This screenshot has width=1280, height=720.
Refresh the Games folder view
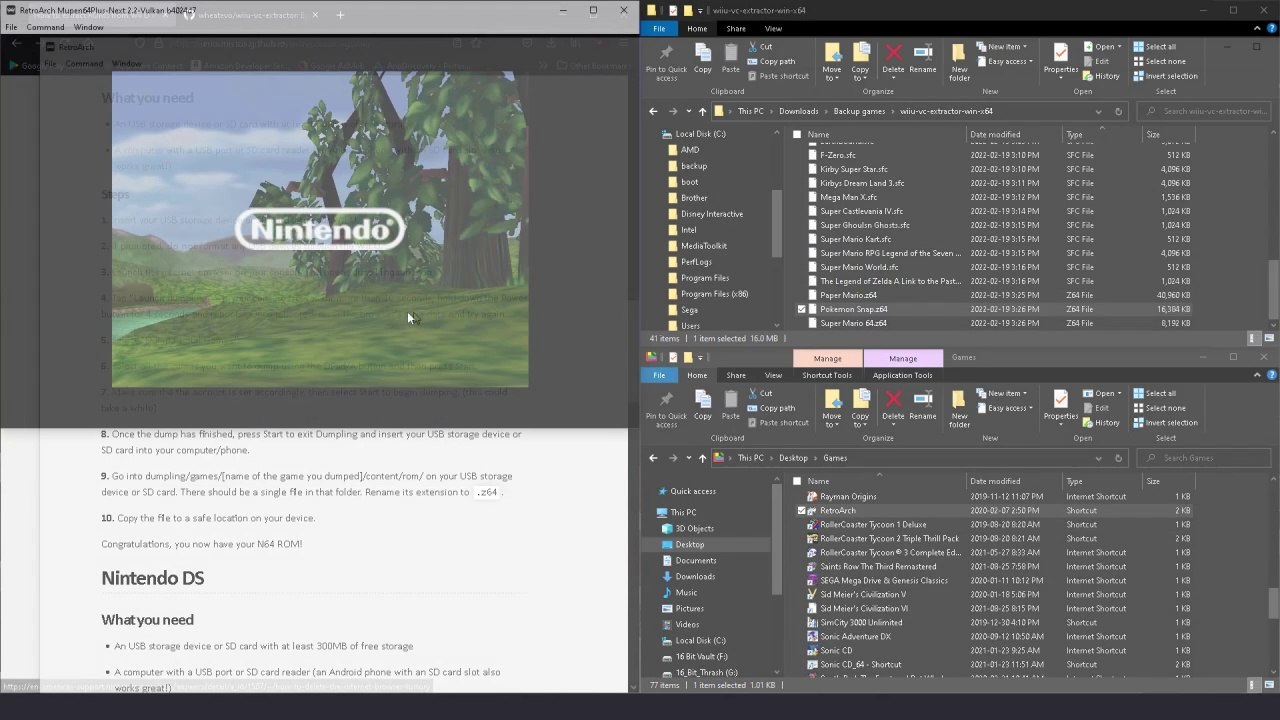click(x=1118, y=458)
